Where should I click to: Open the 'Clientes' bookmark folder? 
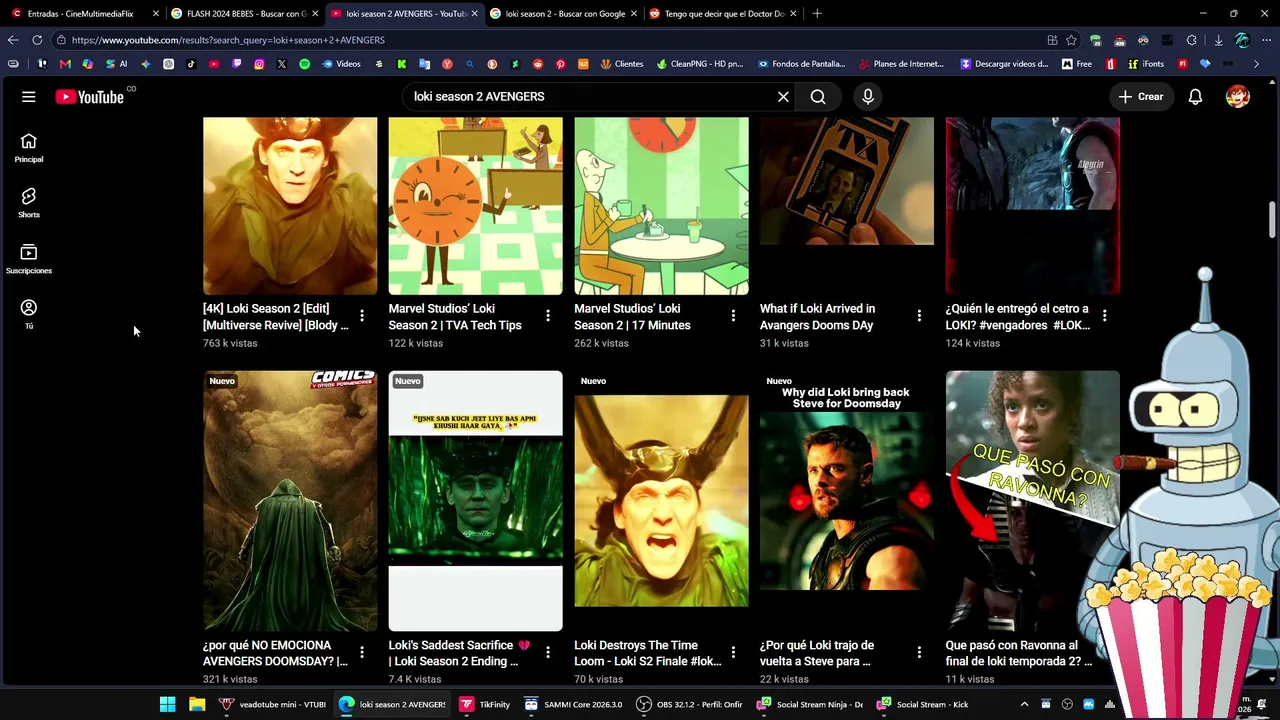tap(622, 64)
